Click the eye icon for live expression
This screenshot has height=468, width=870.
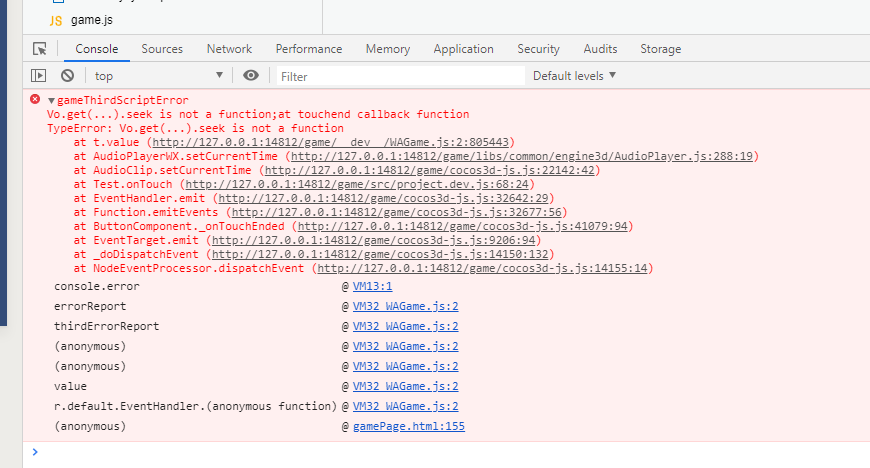click(251, 75)
